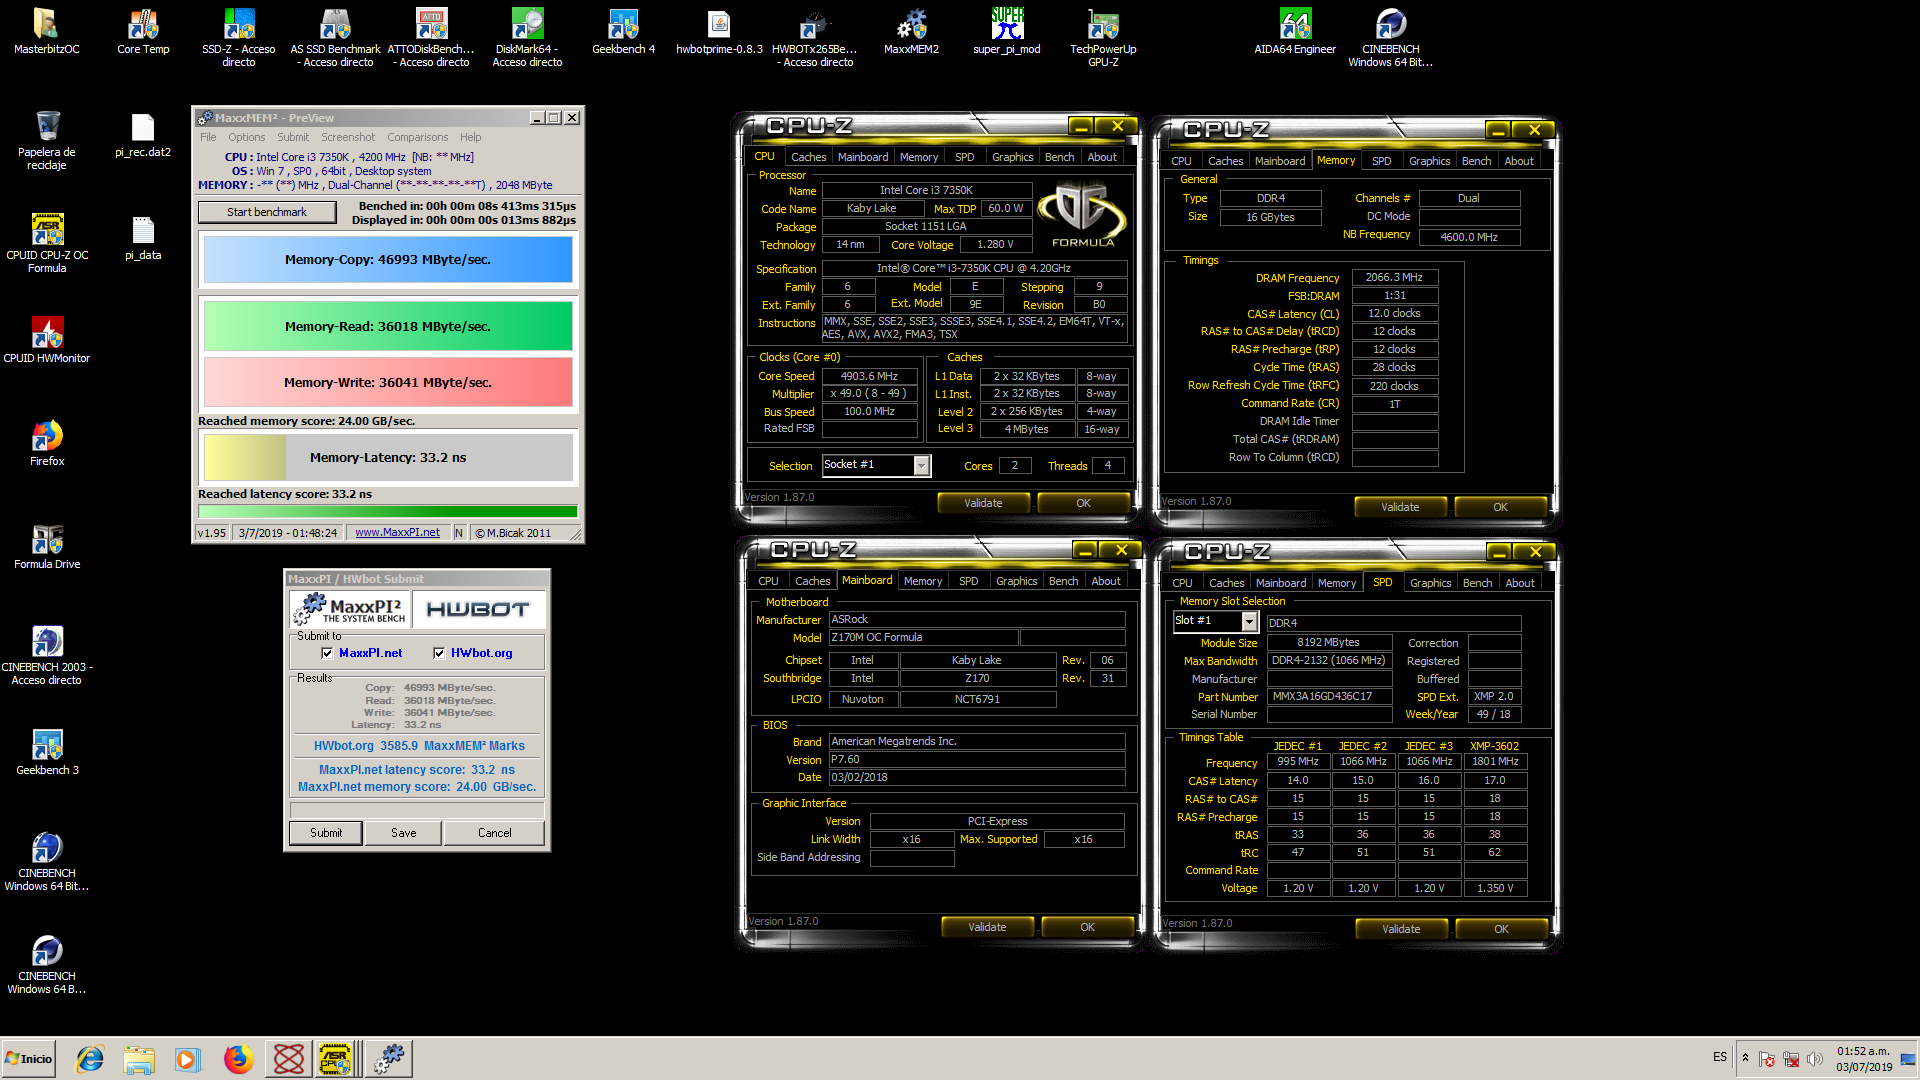
Task: Open pi_rec.dat2 file icon
Action: 143,135
